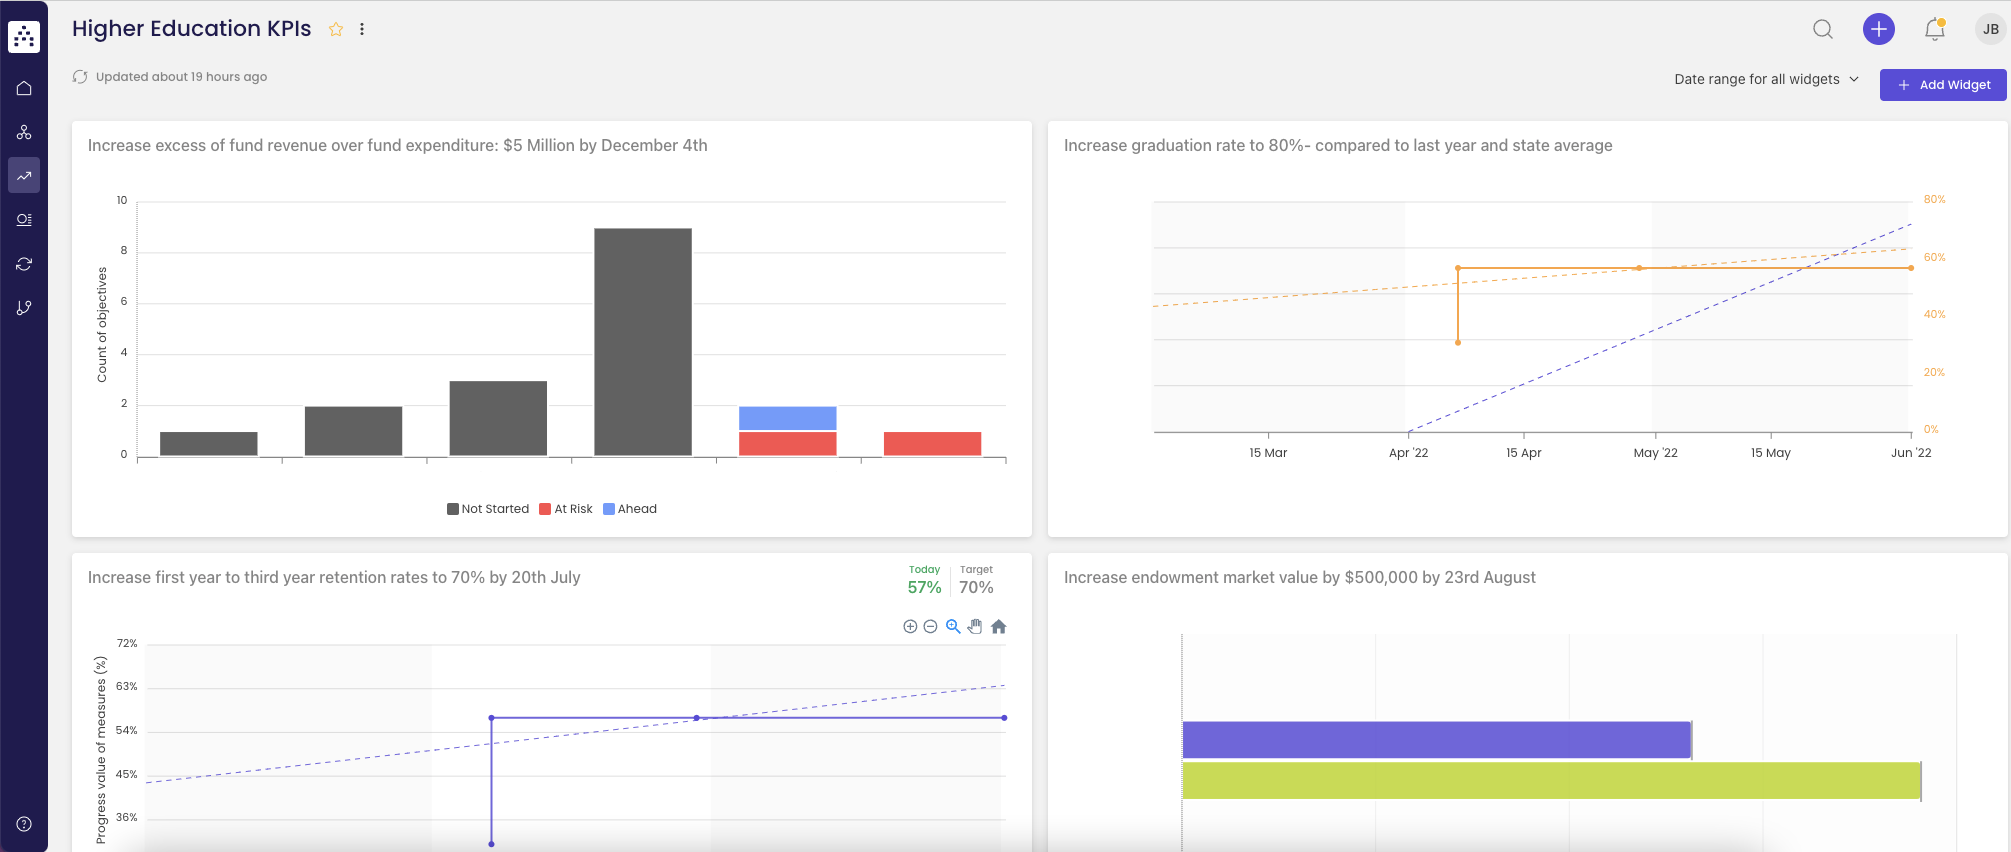Open the three-dot menu beside the dashboard title
The height and width of the screenshot is (852, 2011).
[362, 30]
